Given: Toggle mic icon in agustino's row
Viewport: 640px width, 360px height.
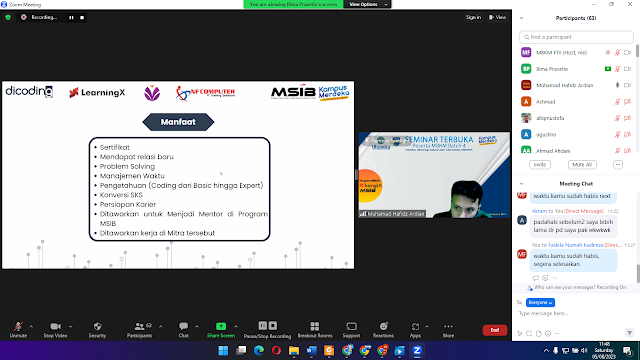Looking at the screenshot, I should point(618,134).
